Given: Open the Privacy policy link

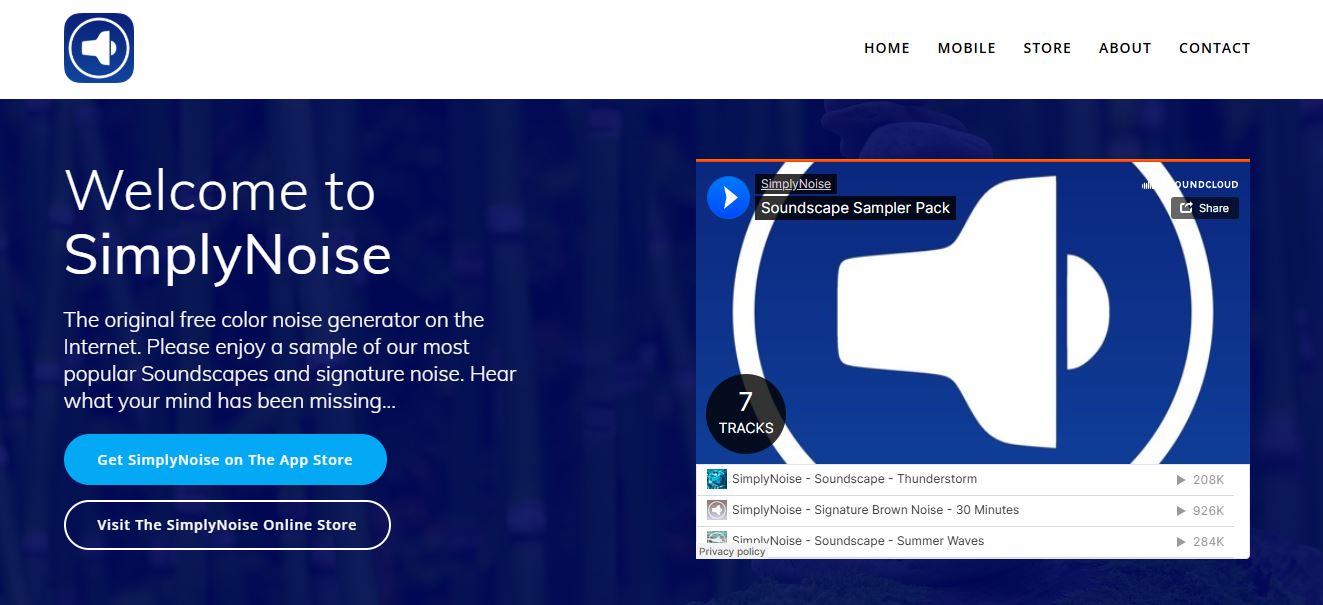Looking at the screenshot, I should (732, 552).
